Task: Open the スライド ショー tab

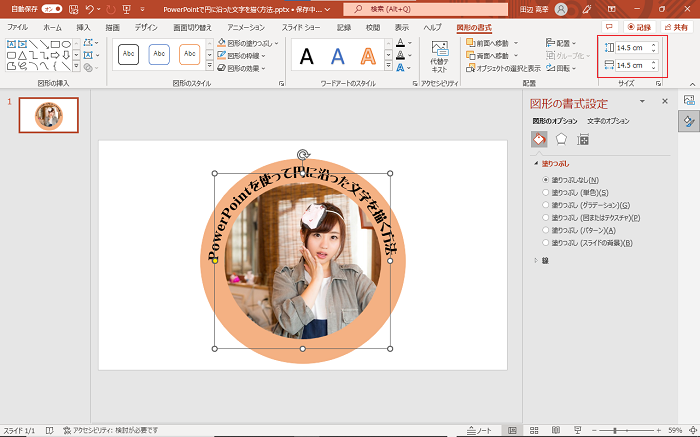Action: [x=301, y=27]
